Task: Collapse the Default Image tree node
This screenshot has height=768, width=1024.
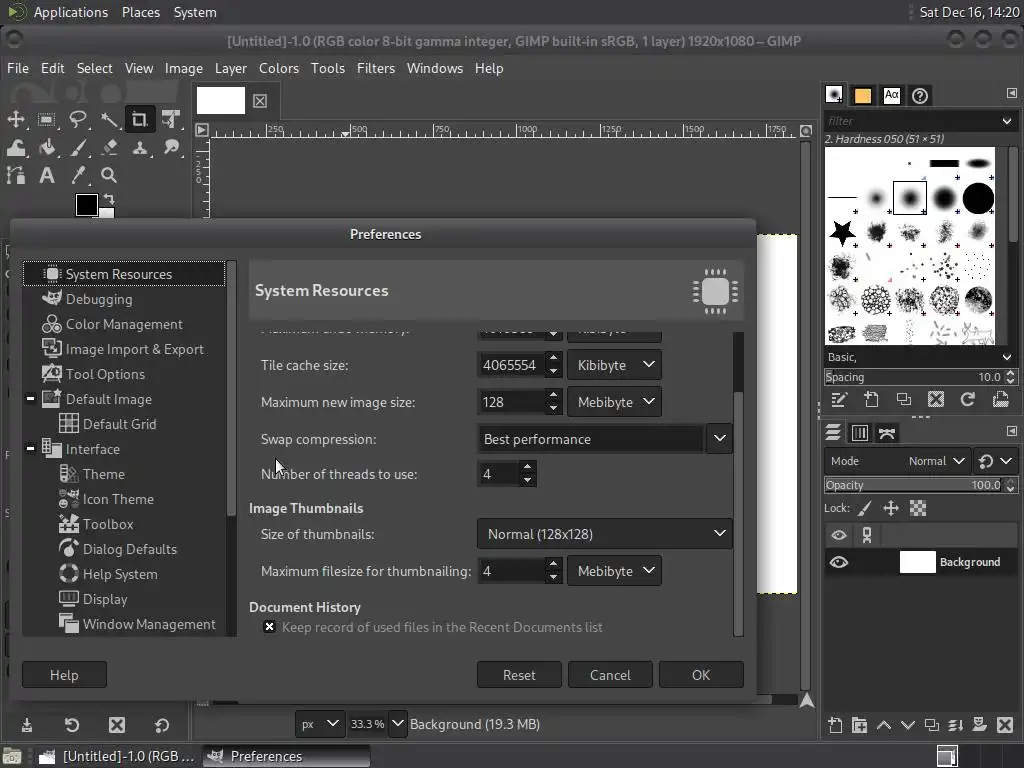Action: (30, 398)
